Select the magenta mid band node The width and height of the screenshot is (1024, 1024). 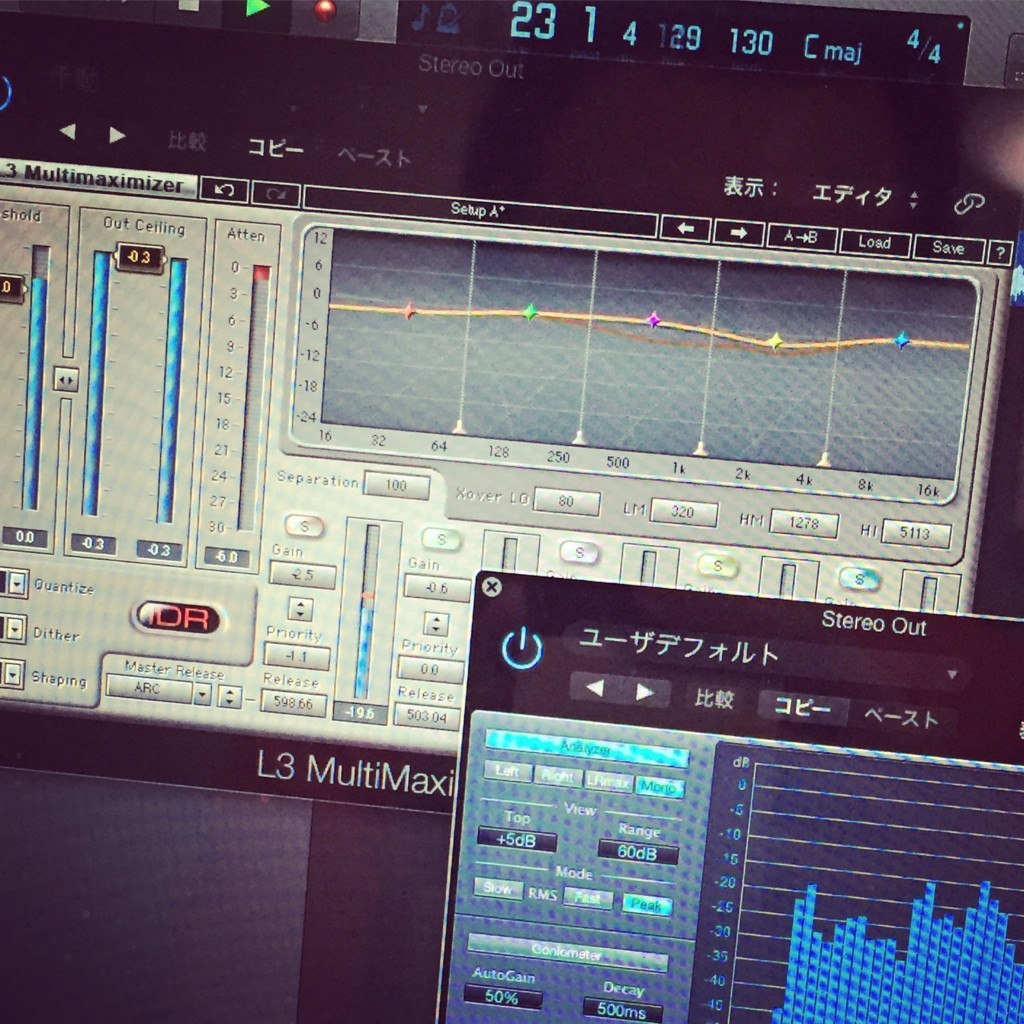(653, 319)
